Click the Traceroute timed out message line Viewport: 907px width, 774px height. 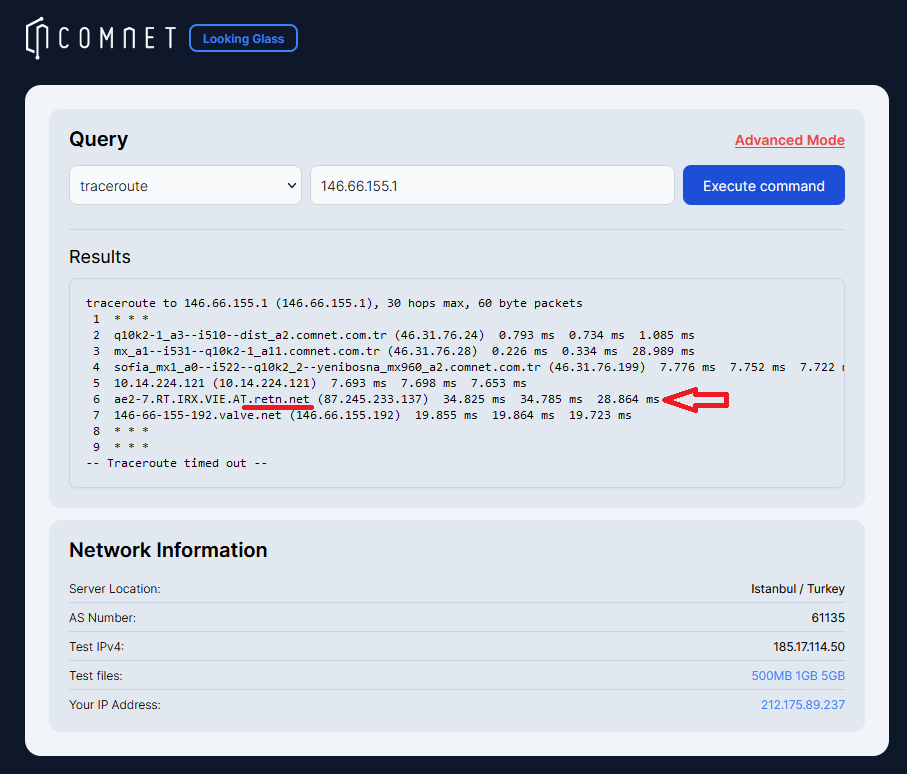click(177, 463)
